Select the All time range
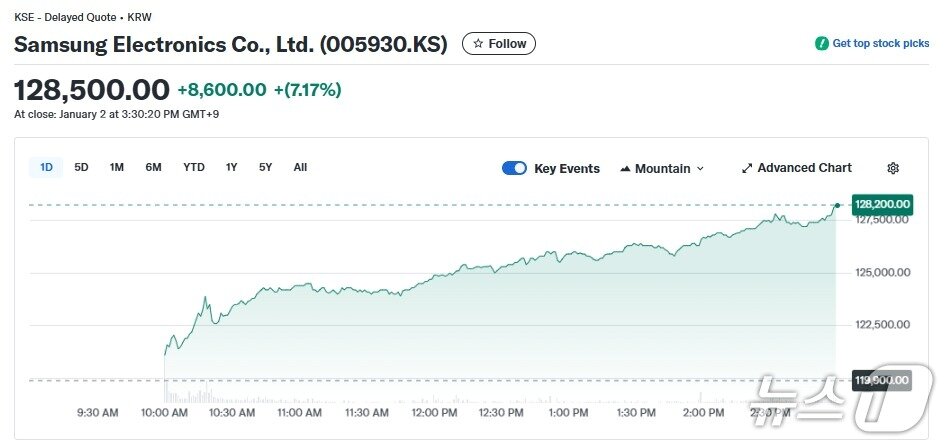Screen dimensions: 947x446 click(300, 167)
